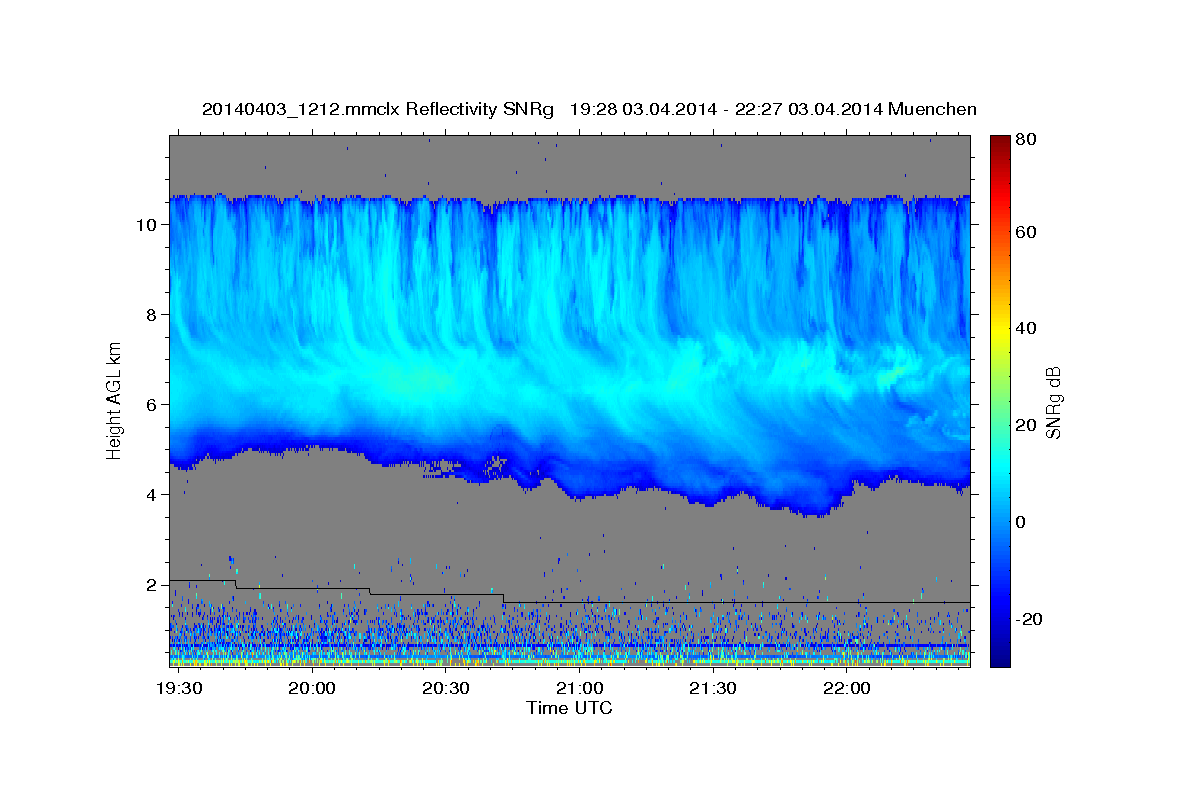
Task: Click the 20:00 time tick label
Action: (x=313, y=689)
